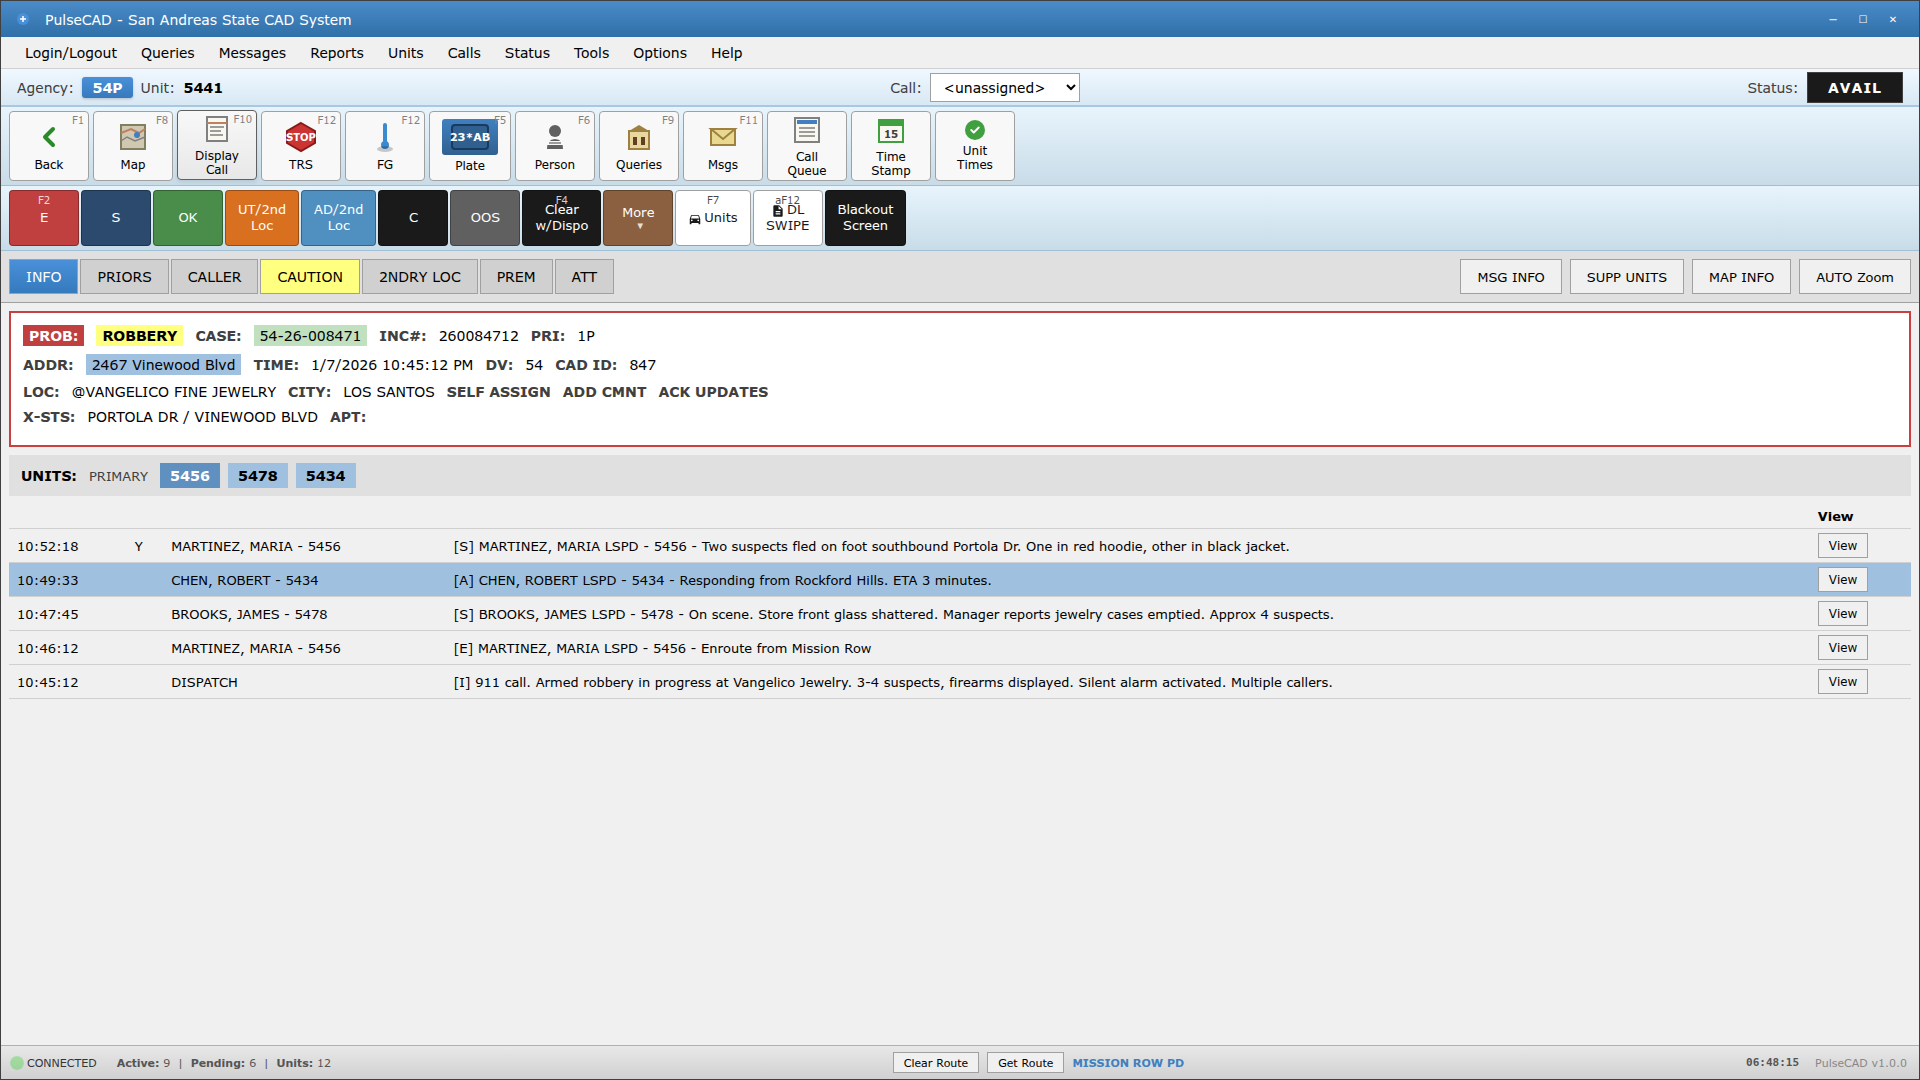Switch to the PRIORS tab
The width and height of the screenshot is (1920, 1080).
123,276
